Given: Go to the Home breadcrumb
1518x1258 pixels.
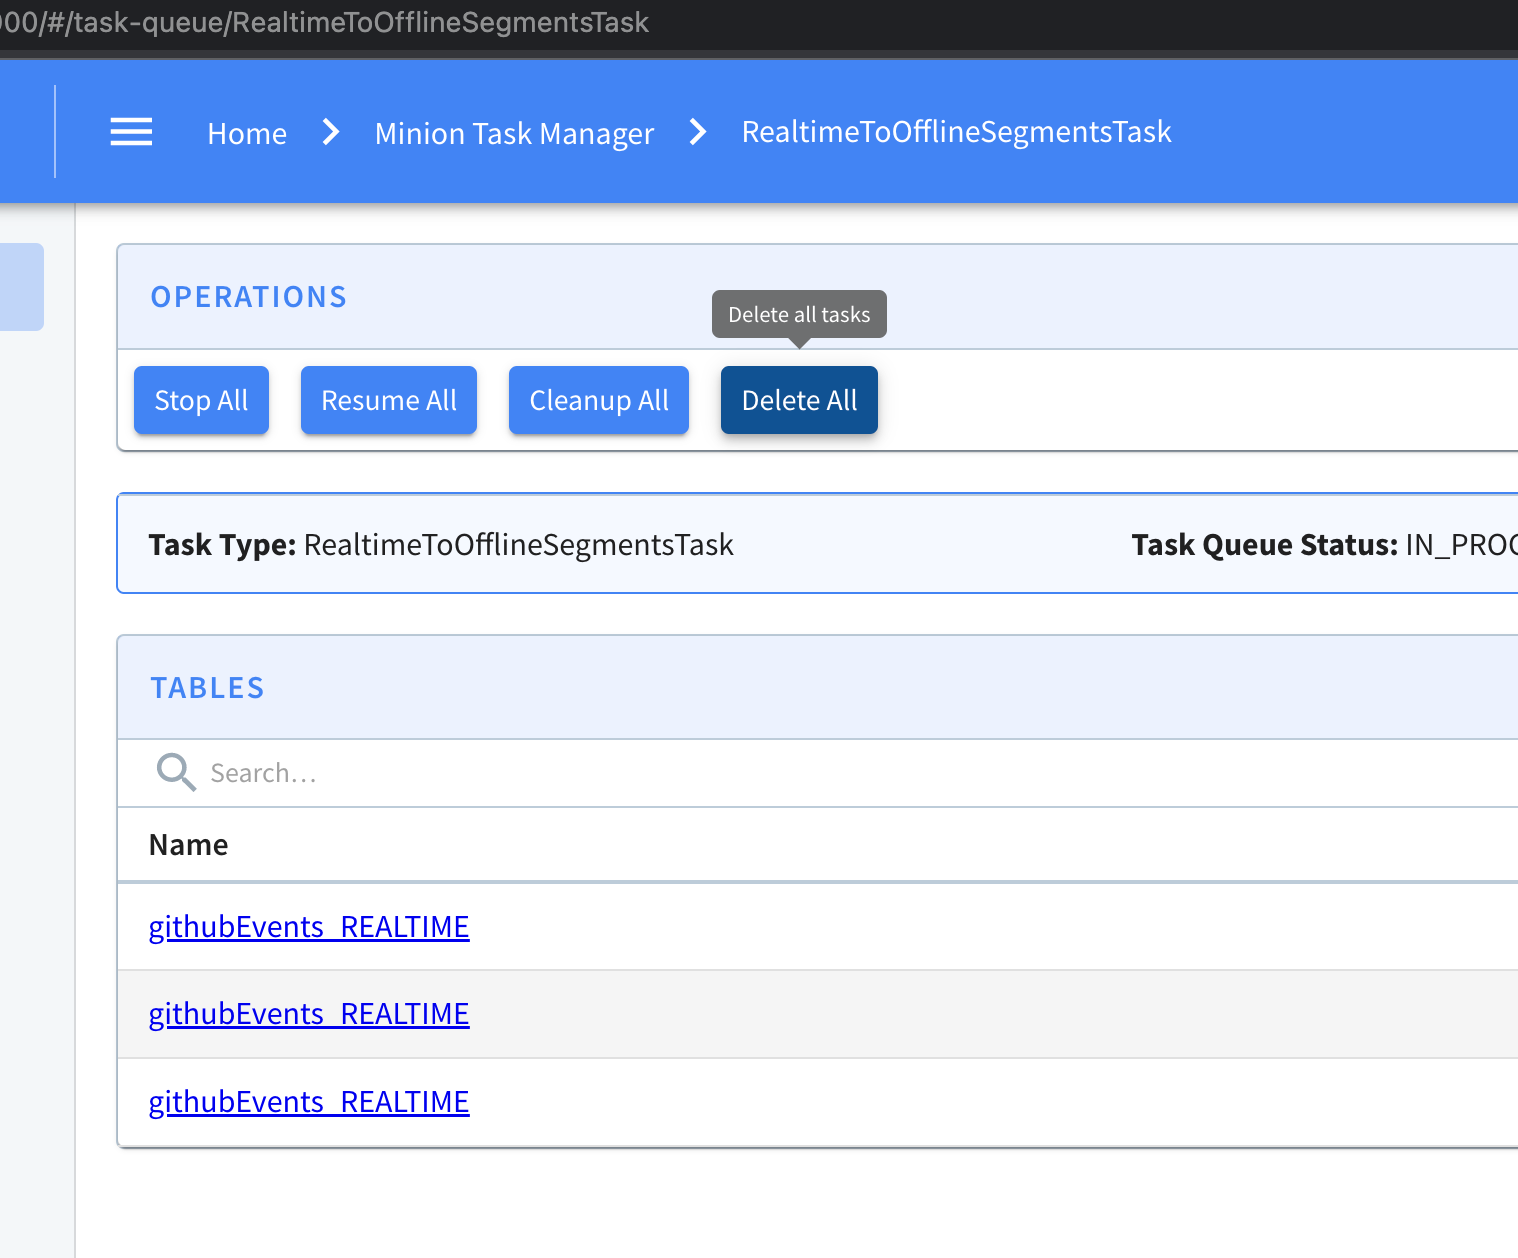Looking at the screenshot, I should (x=247, y=133).
